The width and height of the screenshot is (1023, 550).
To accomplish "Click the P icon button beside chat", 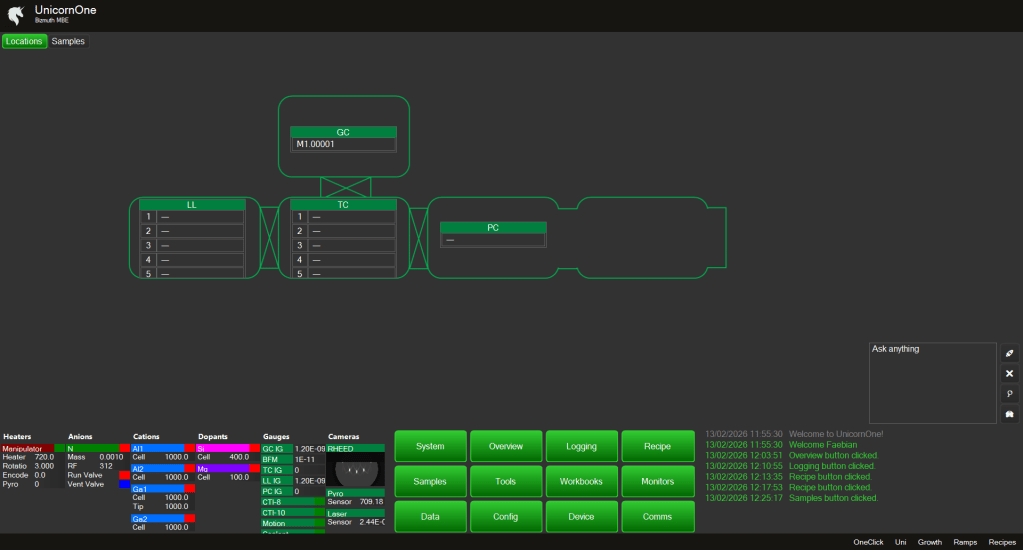I will click(1009, 394).
